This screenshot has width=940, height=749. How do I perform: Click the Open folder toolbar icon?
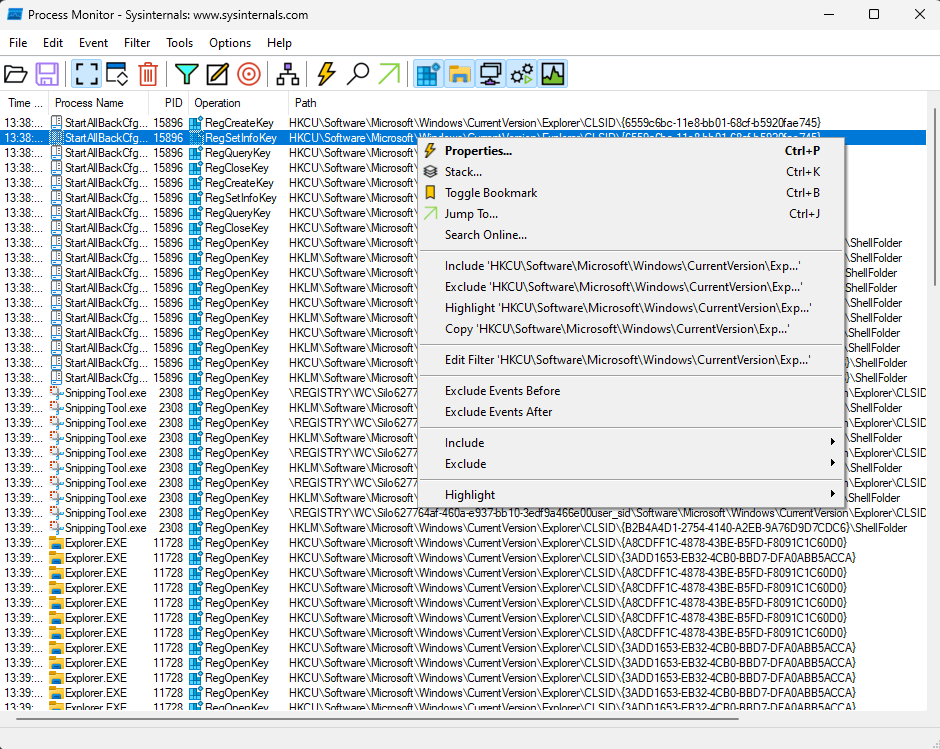tap(16, 74)
